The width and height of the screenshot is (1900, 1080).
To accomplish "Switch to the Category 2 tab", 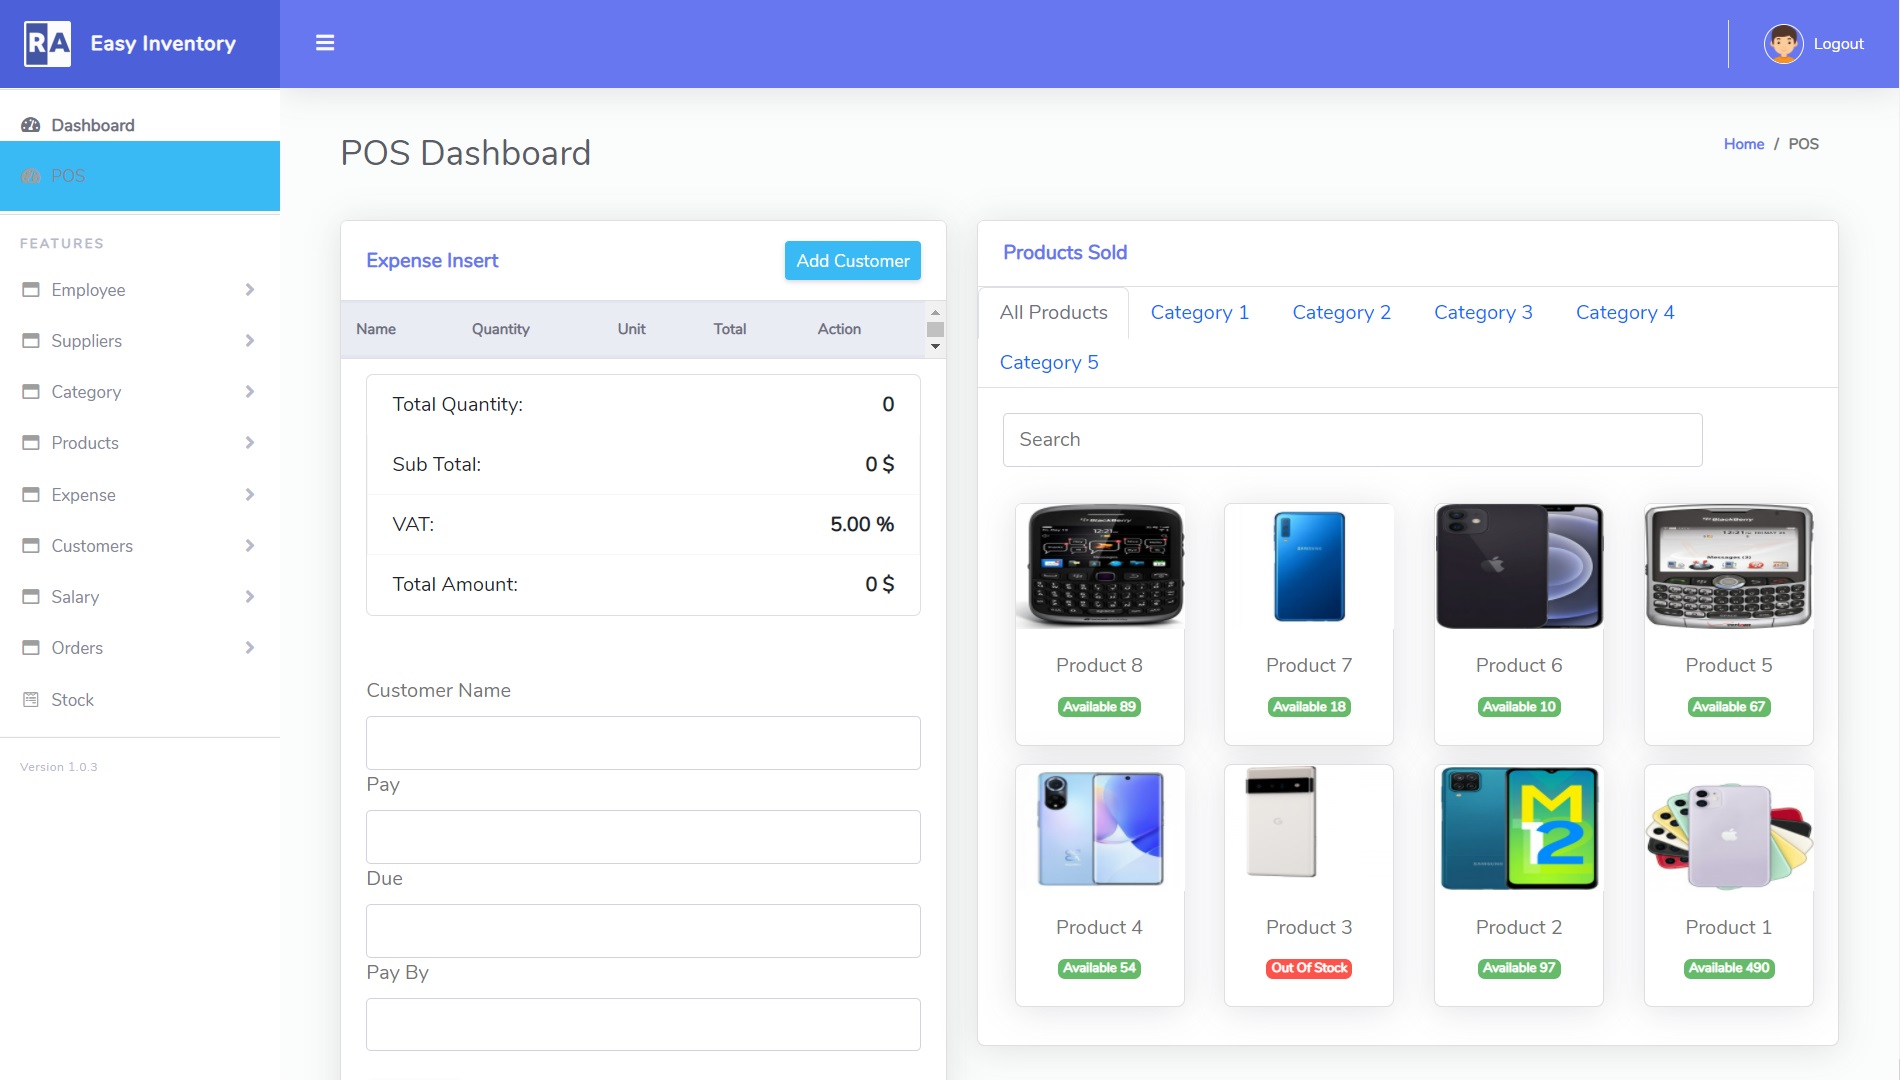I will (x=1341, y=313).
